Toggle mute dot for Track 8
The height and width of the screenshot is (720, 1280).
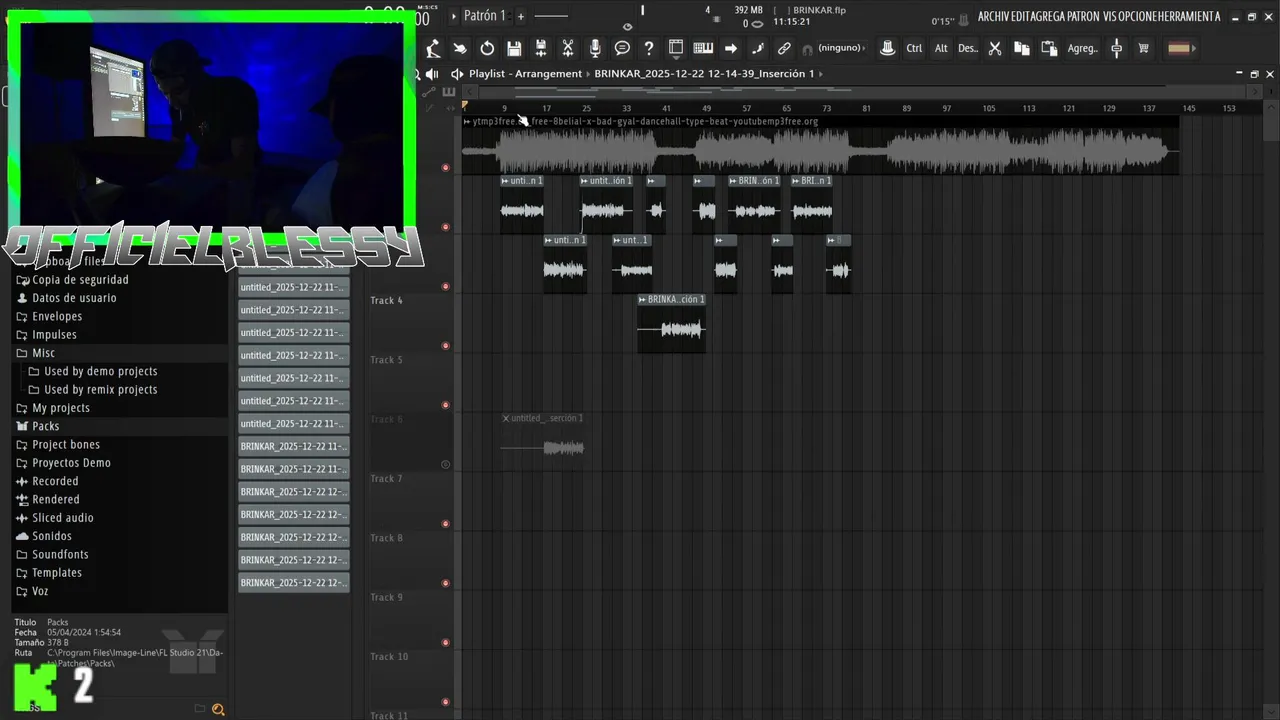click(x=446, y=583)
